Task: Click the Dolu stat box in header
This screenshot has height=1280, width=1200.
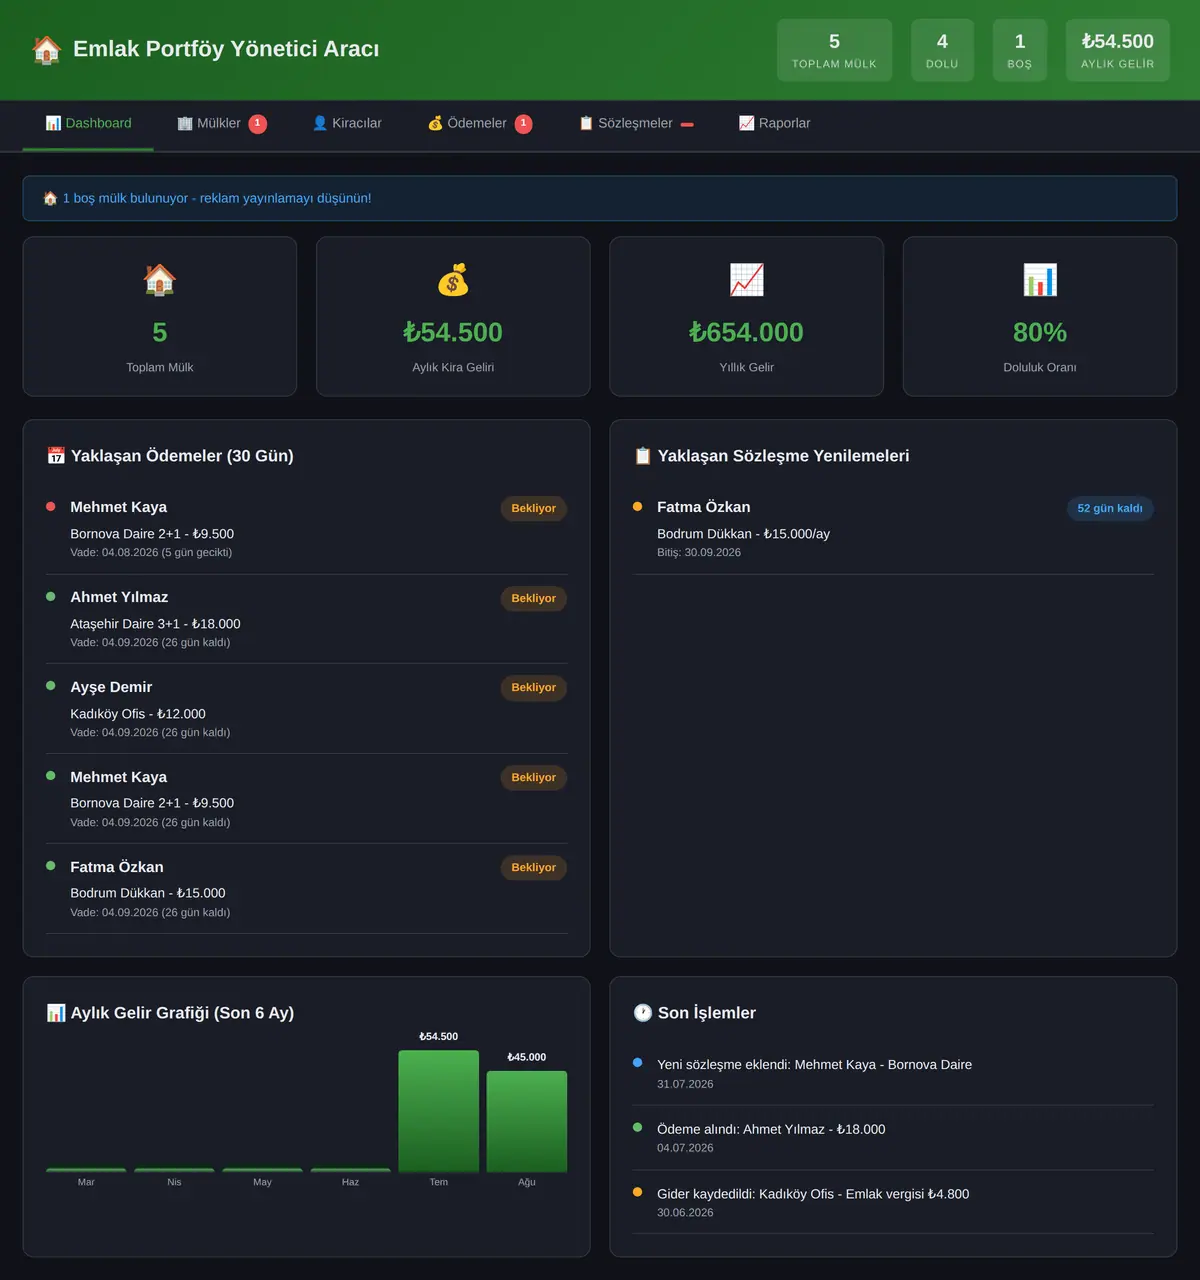Action: point(942,50)
